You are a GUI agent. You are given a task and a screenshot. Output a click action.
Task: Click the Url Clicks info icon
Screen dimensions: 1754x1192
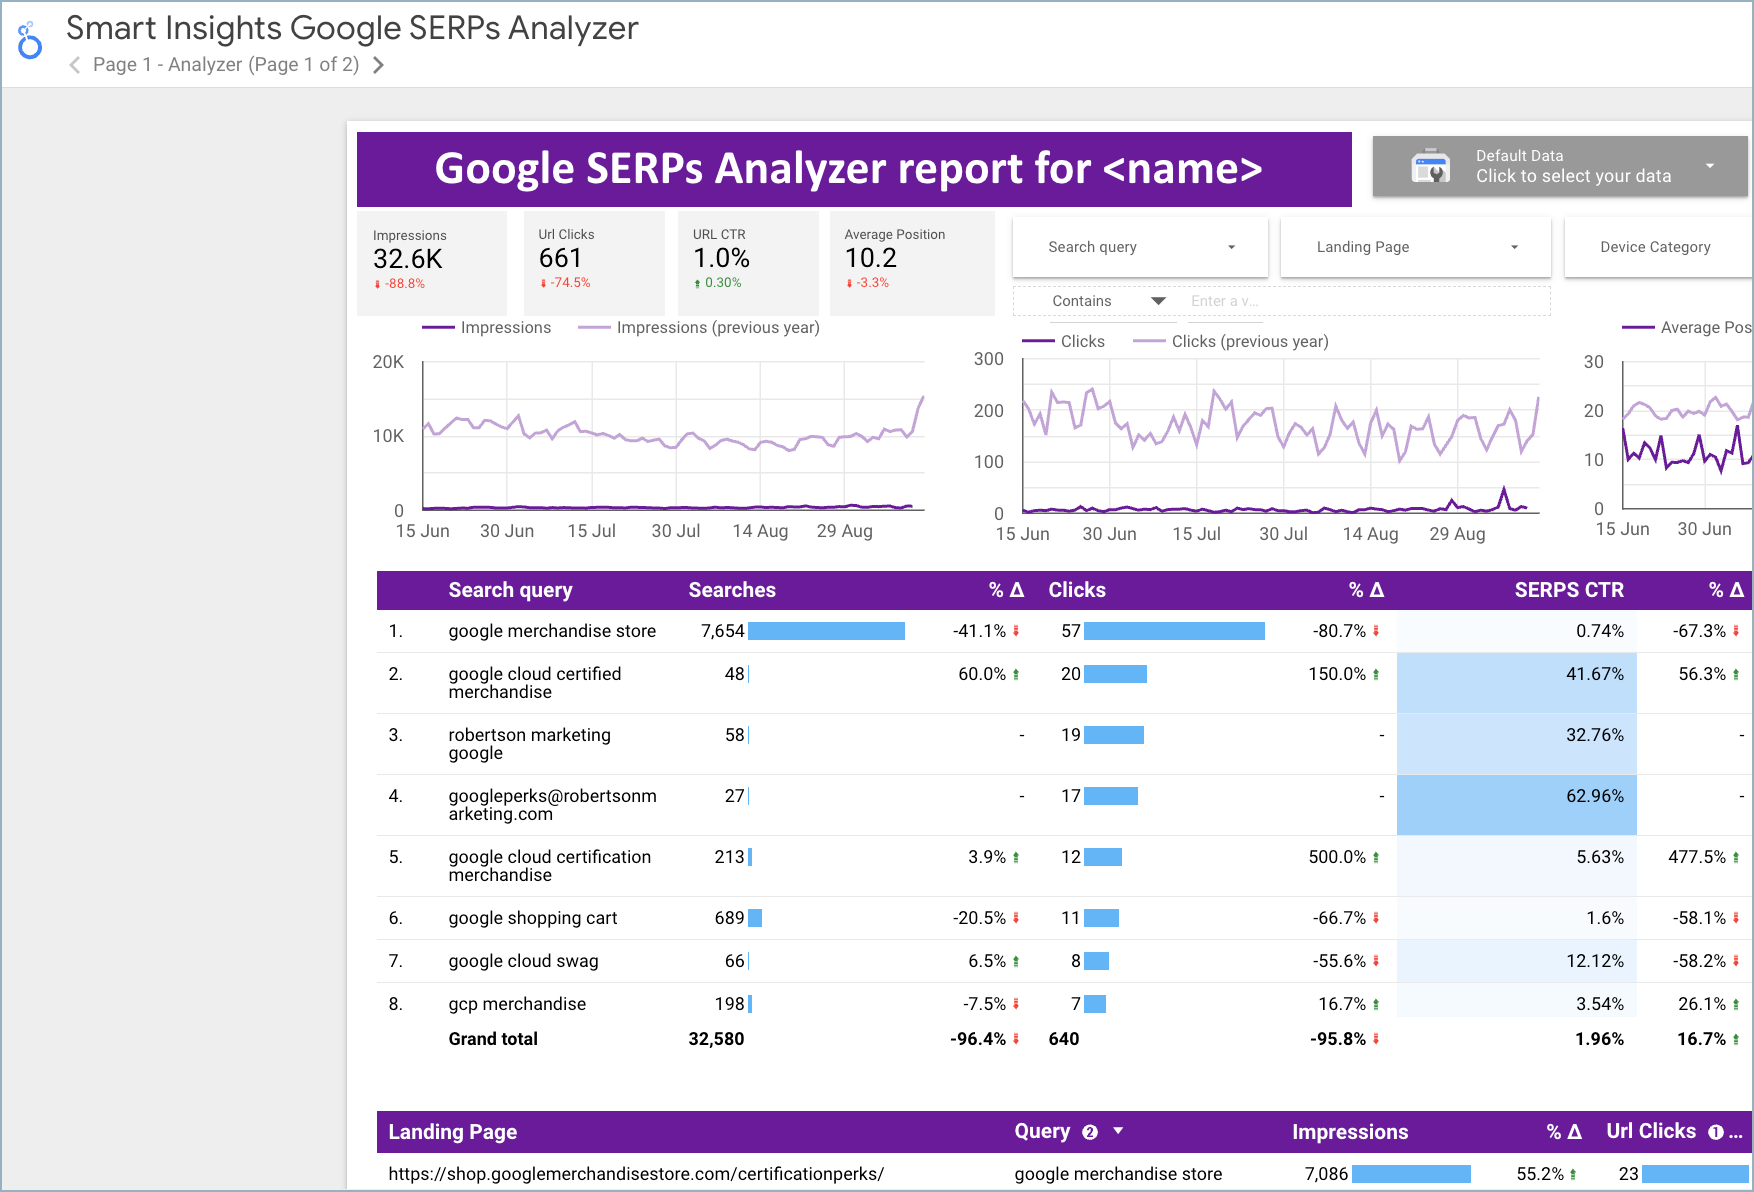tap(1716, 1132)
